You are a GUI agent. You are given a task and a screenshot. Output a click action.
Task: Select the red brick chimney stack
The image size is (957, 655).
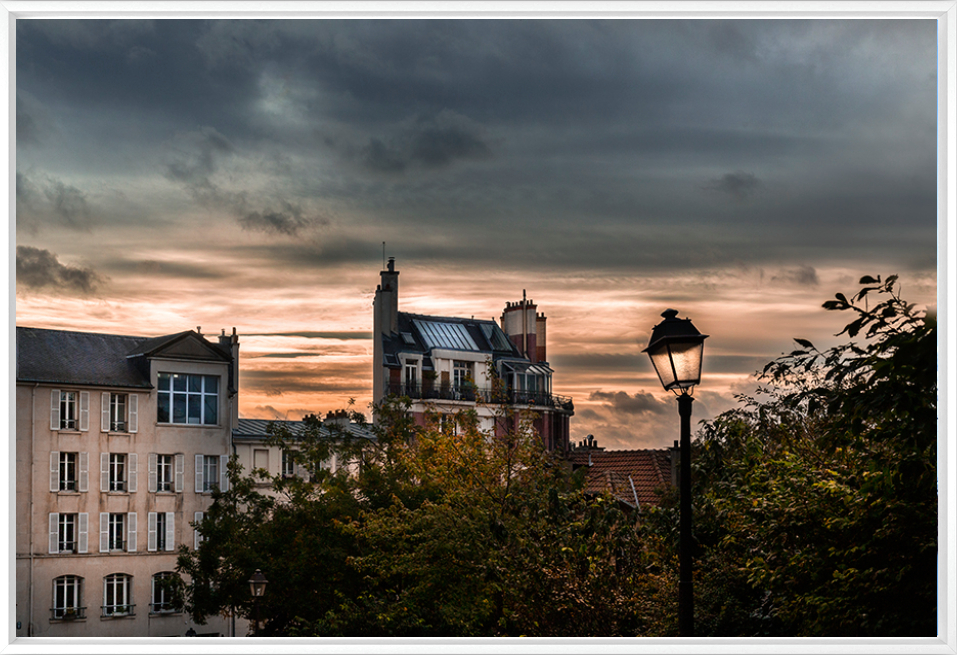[x=523, y=327]
